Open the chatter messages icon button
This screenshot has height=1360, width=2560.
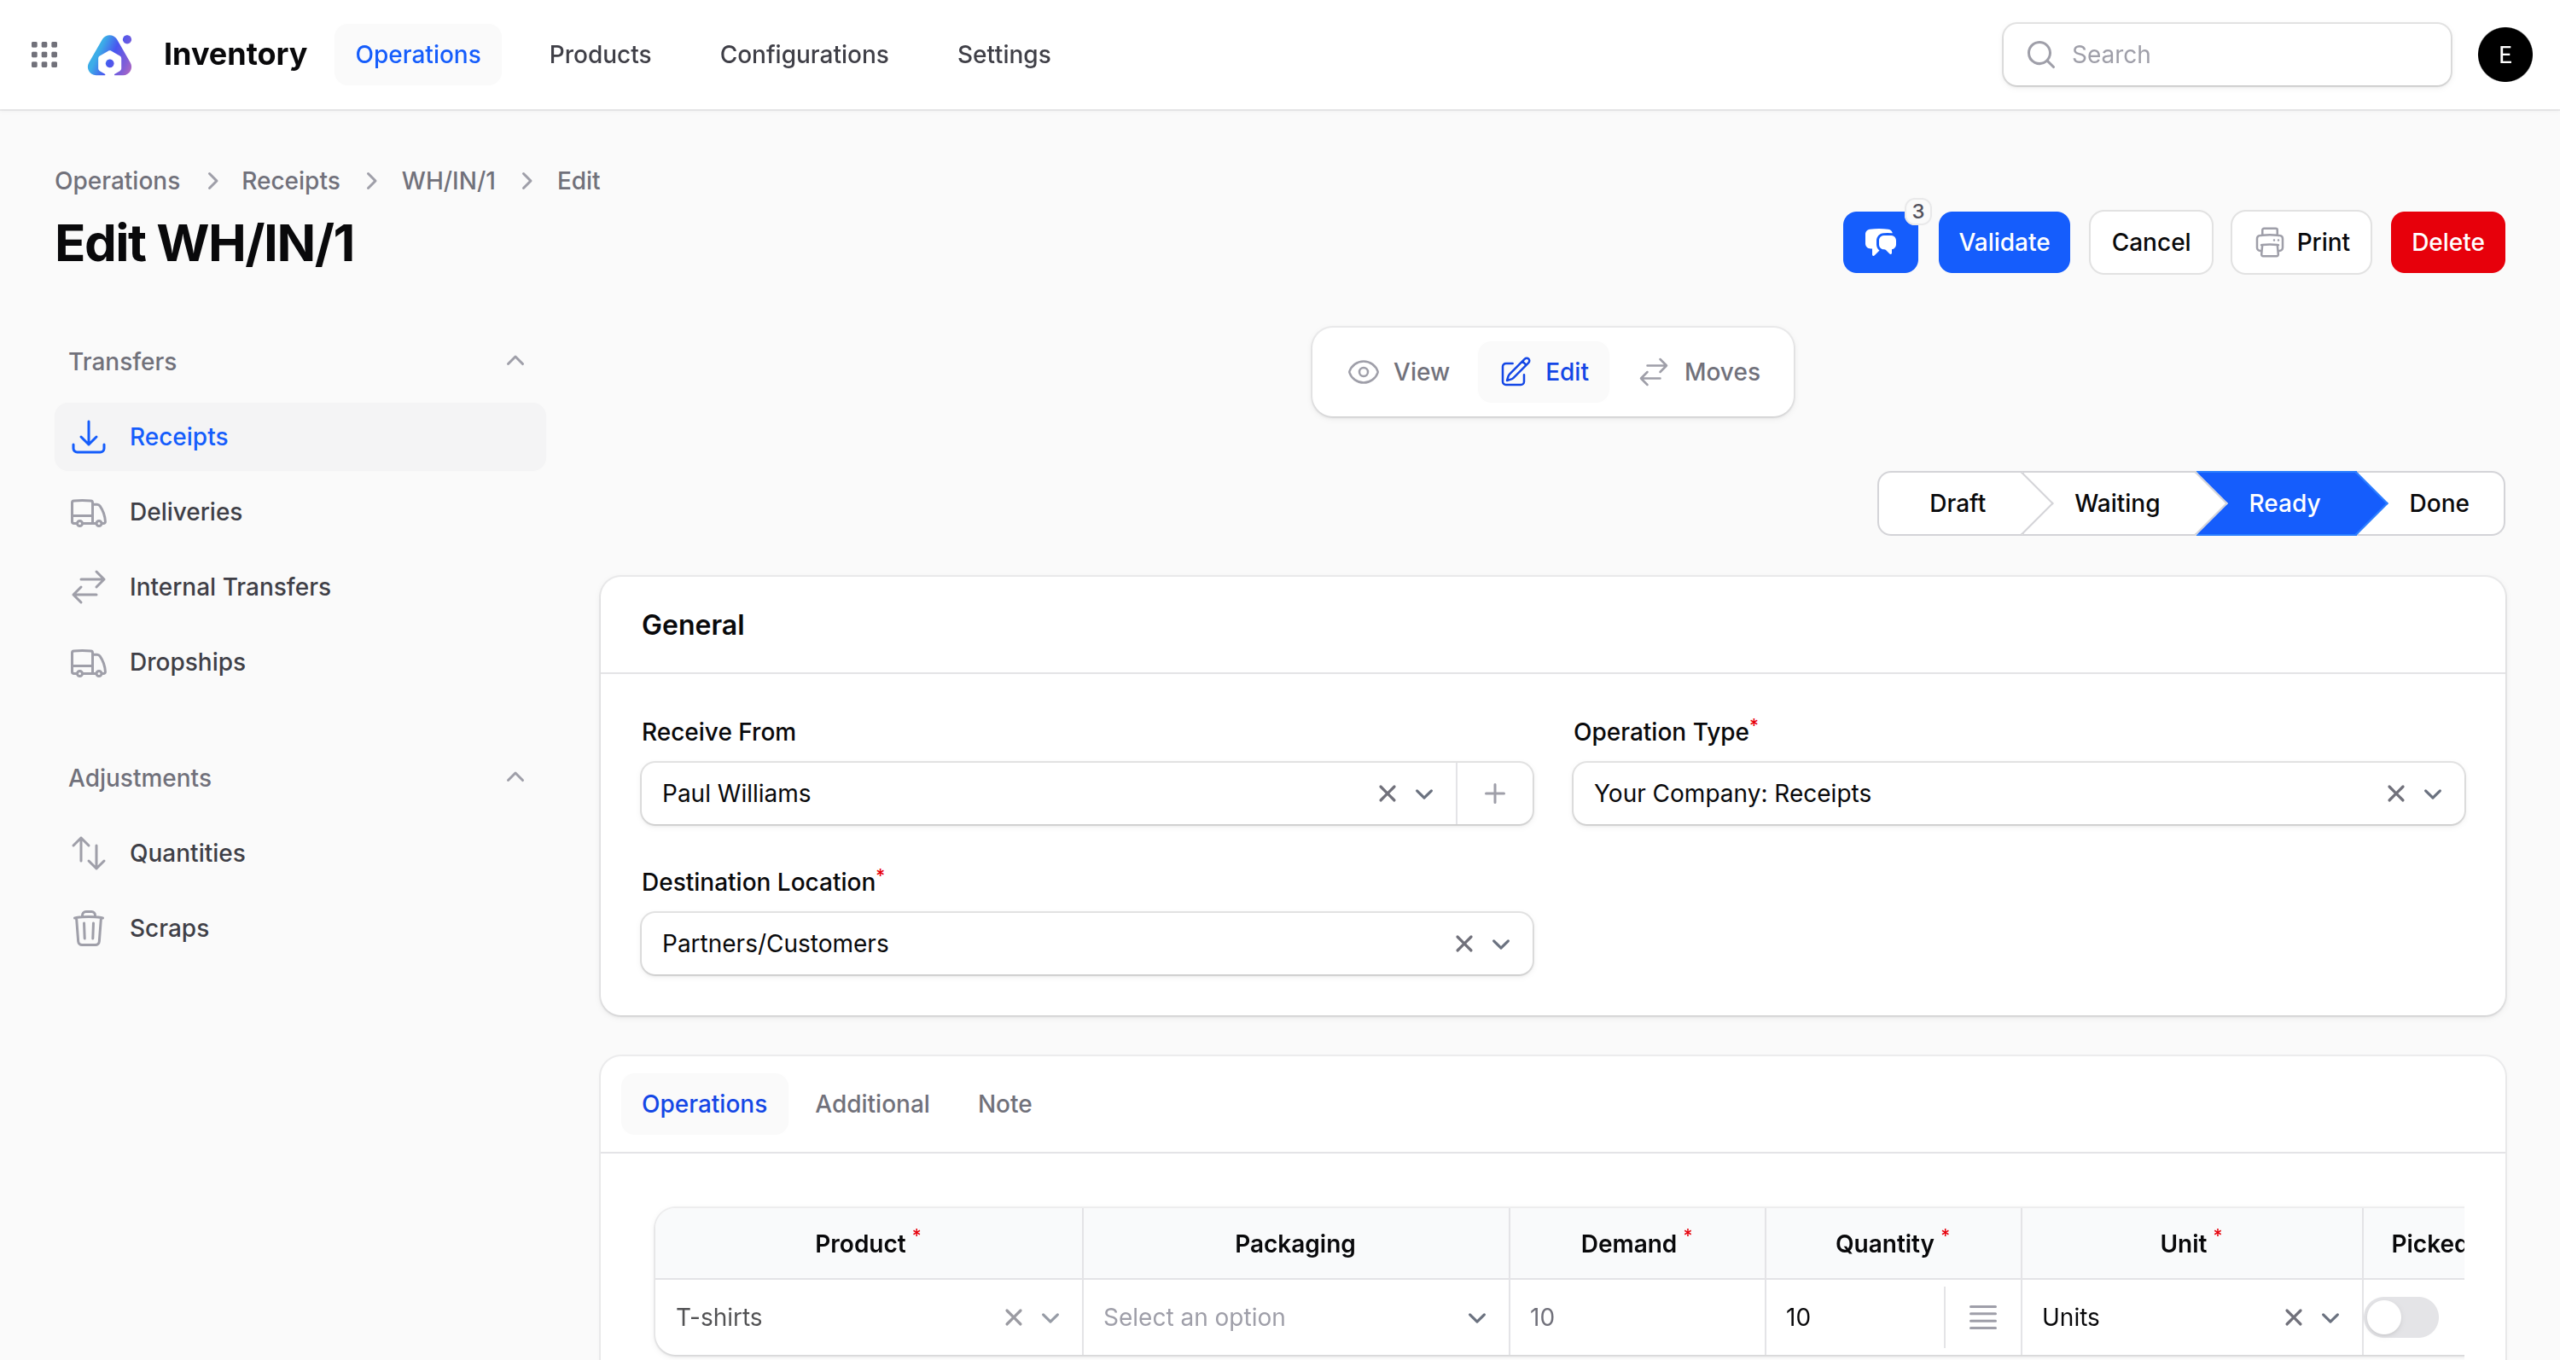coord(1879,242)
